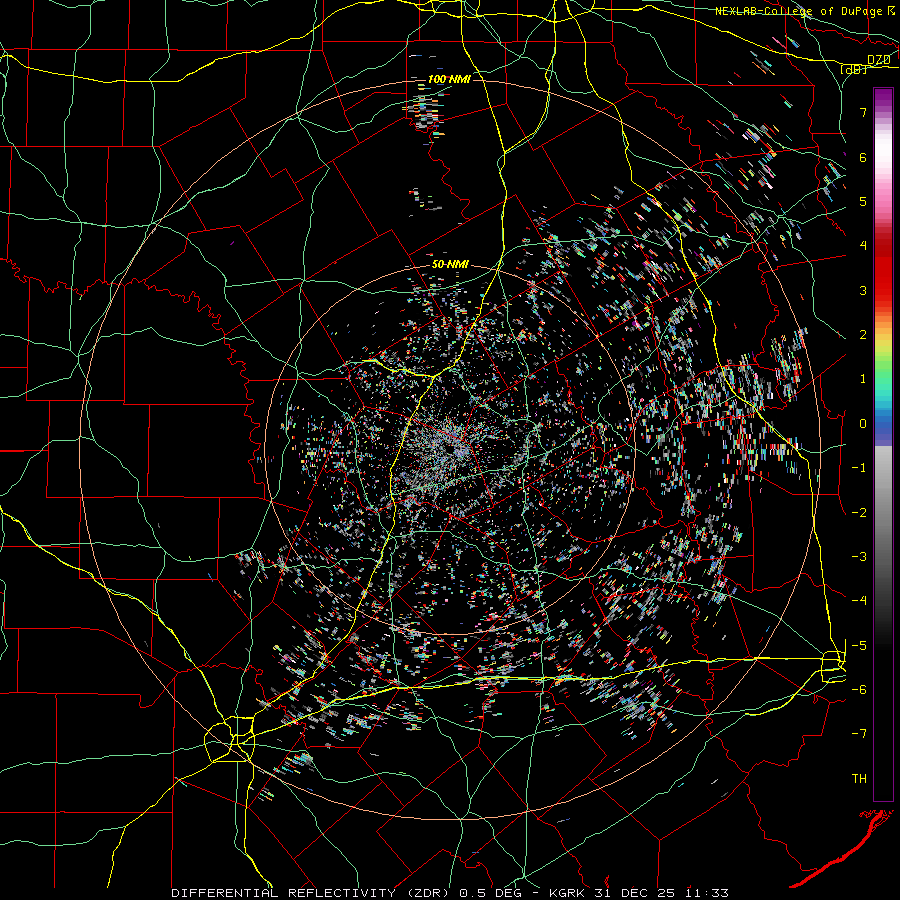Click the '-6' label on the color scale

click(x=859, y=690)
